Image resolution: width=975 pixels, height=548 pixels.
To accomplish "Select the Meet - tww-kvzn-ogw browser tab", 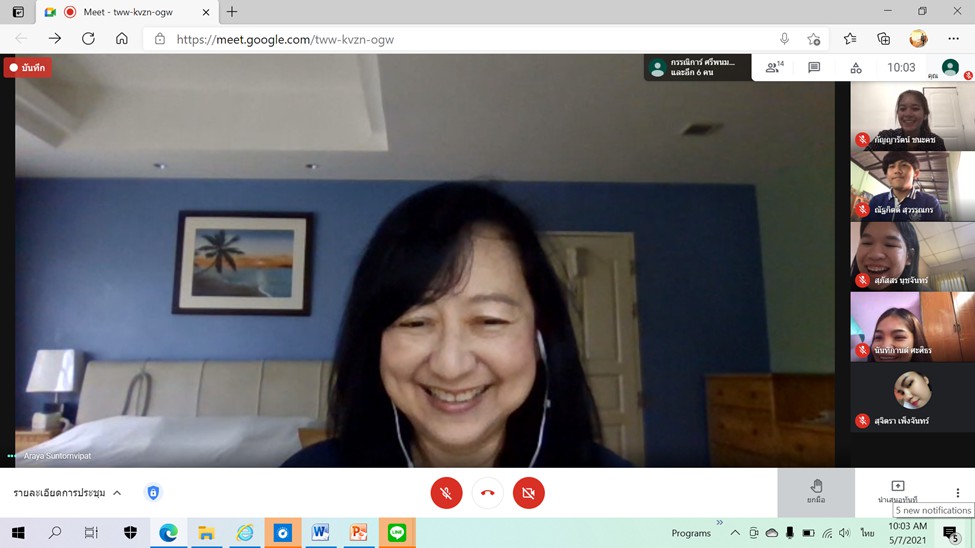I will coord(120,12).
